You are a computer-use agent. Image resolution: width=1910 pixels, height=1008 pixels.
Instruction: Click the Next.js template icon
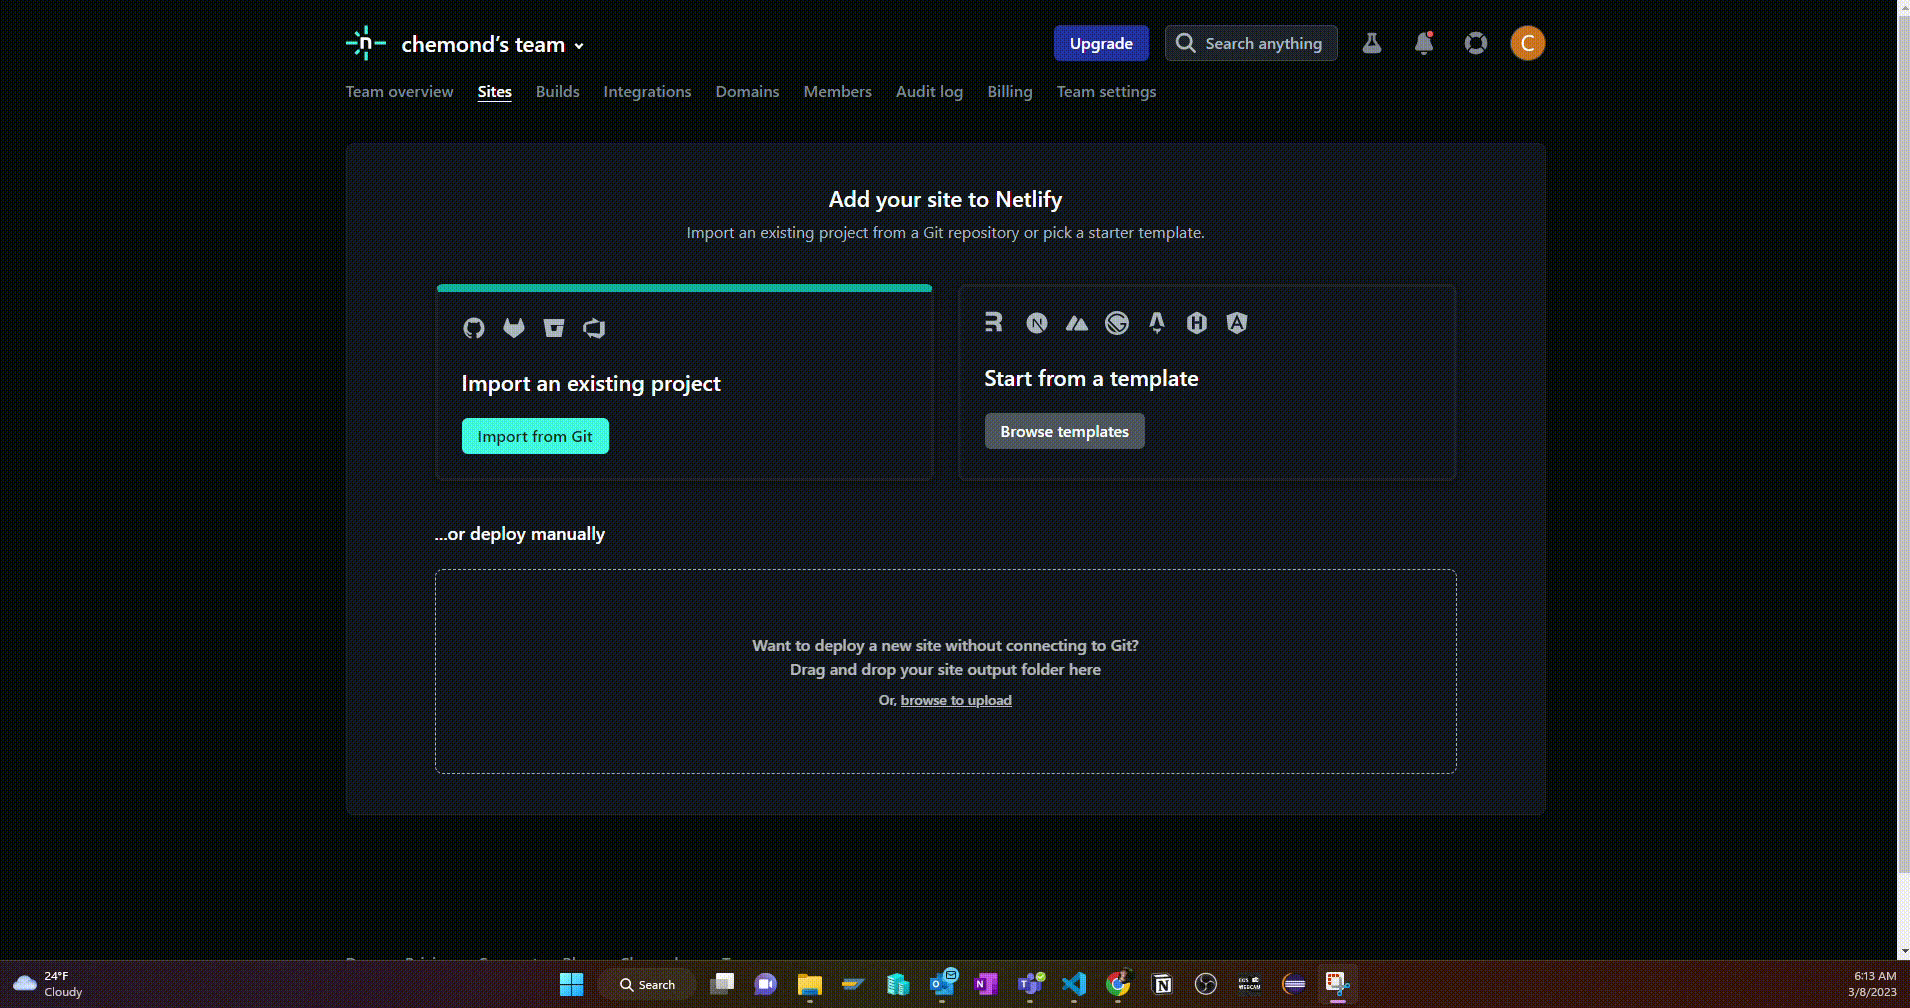[1037, 323]
